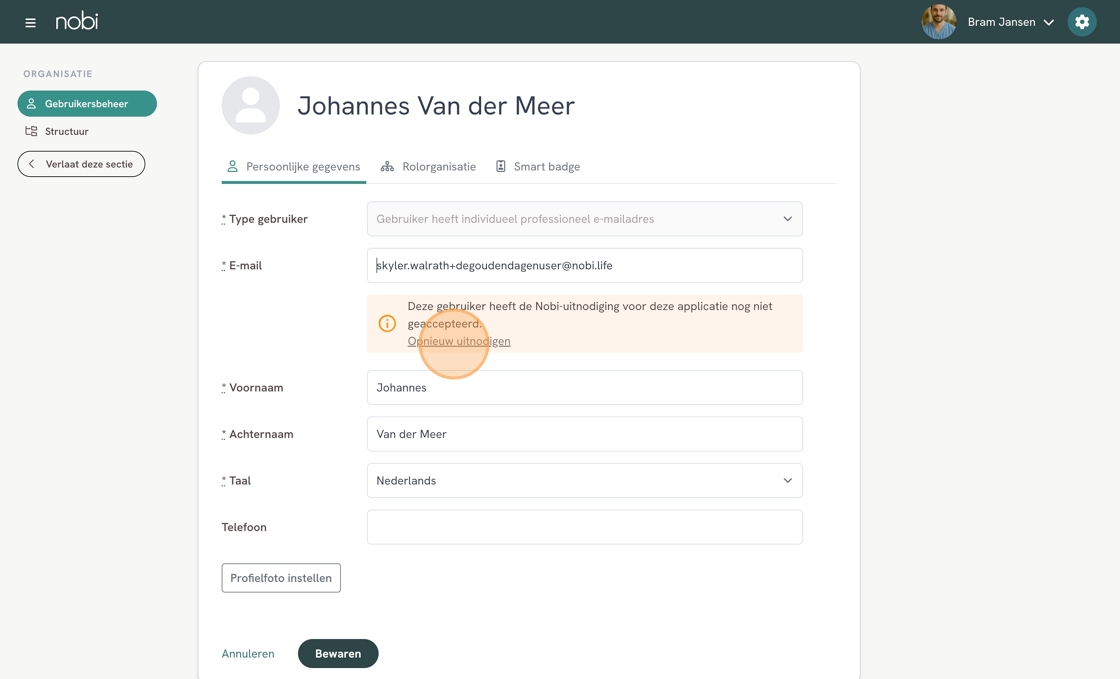Image resolution: width=1120 pixels, height=679 pixels.
Task: Click the Verlaat deze sectie button
Action: point(81,164)
